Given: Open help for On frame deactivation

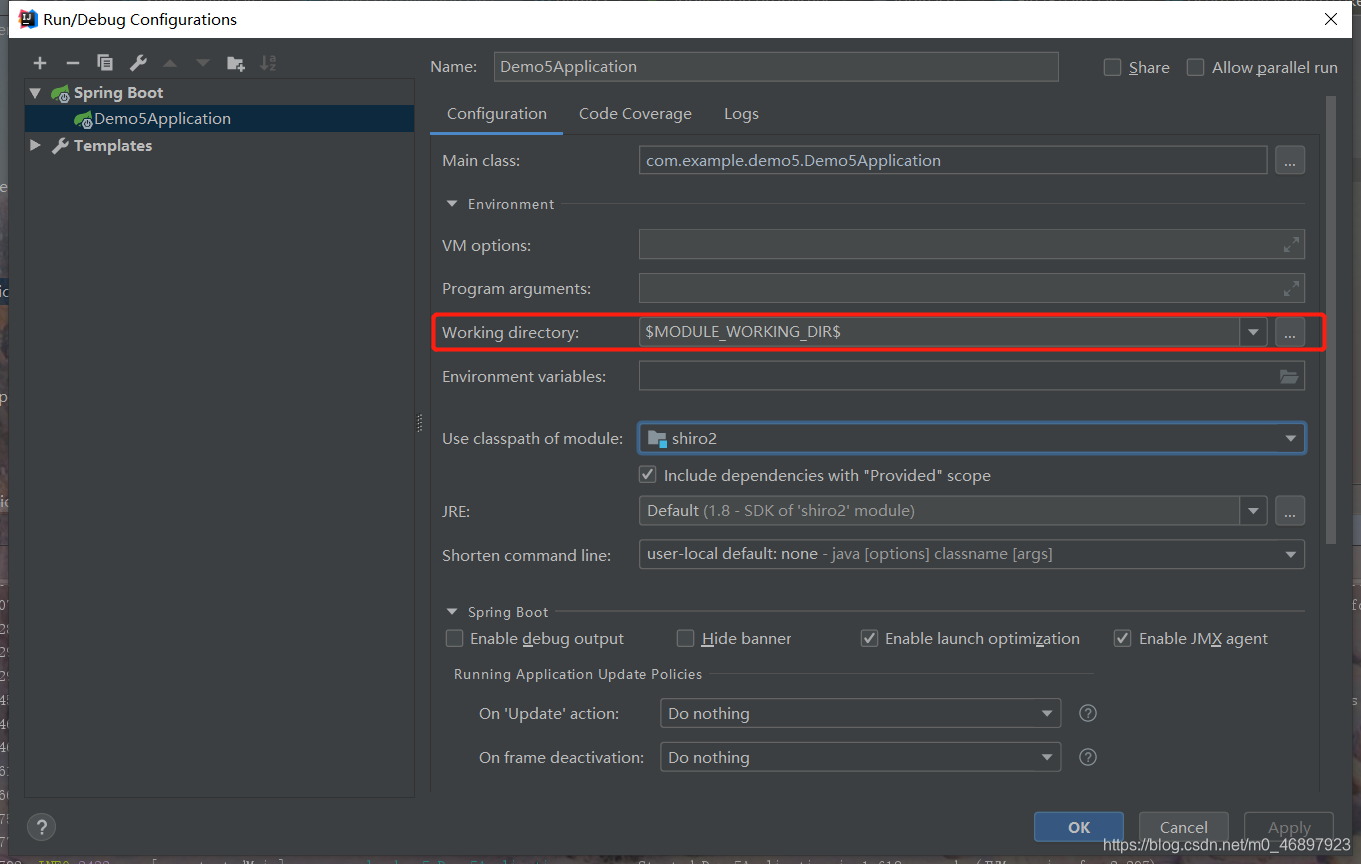Looking at the screenshot, I should [1089, 757].
